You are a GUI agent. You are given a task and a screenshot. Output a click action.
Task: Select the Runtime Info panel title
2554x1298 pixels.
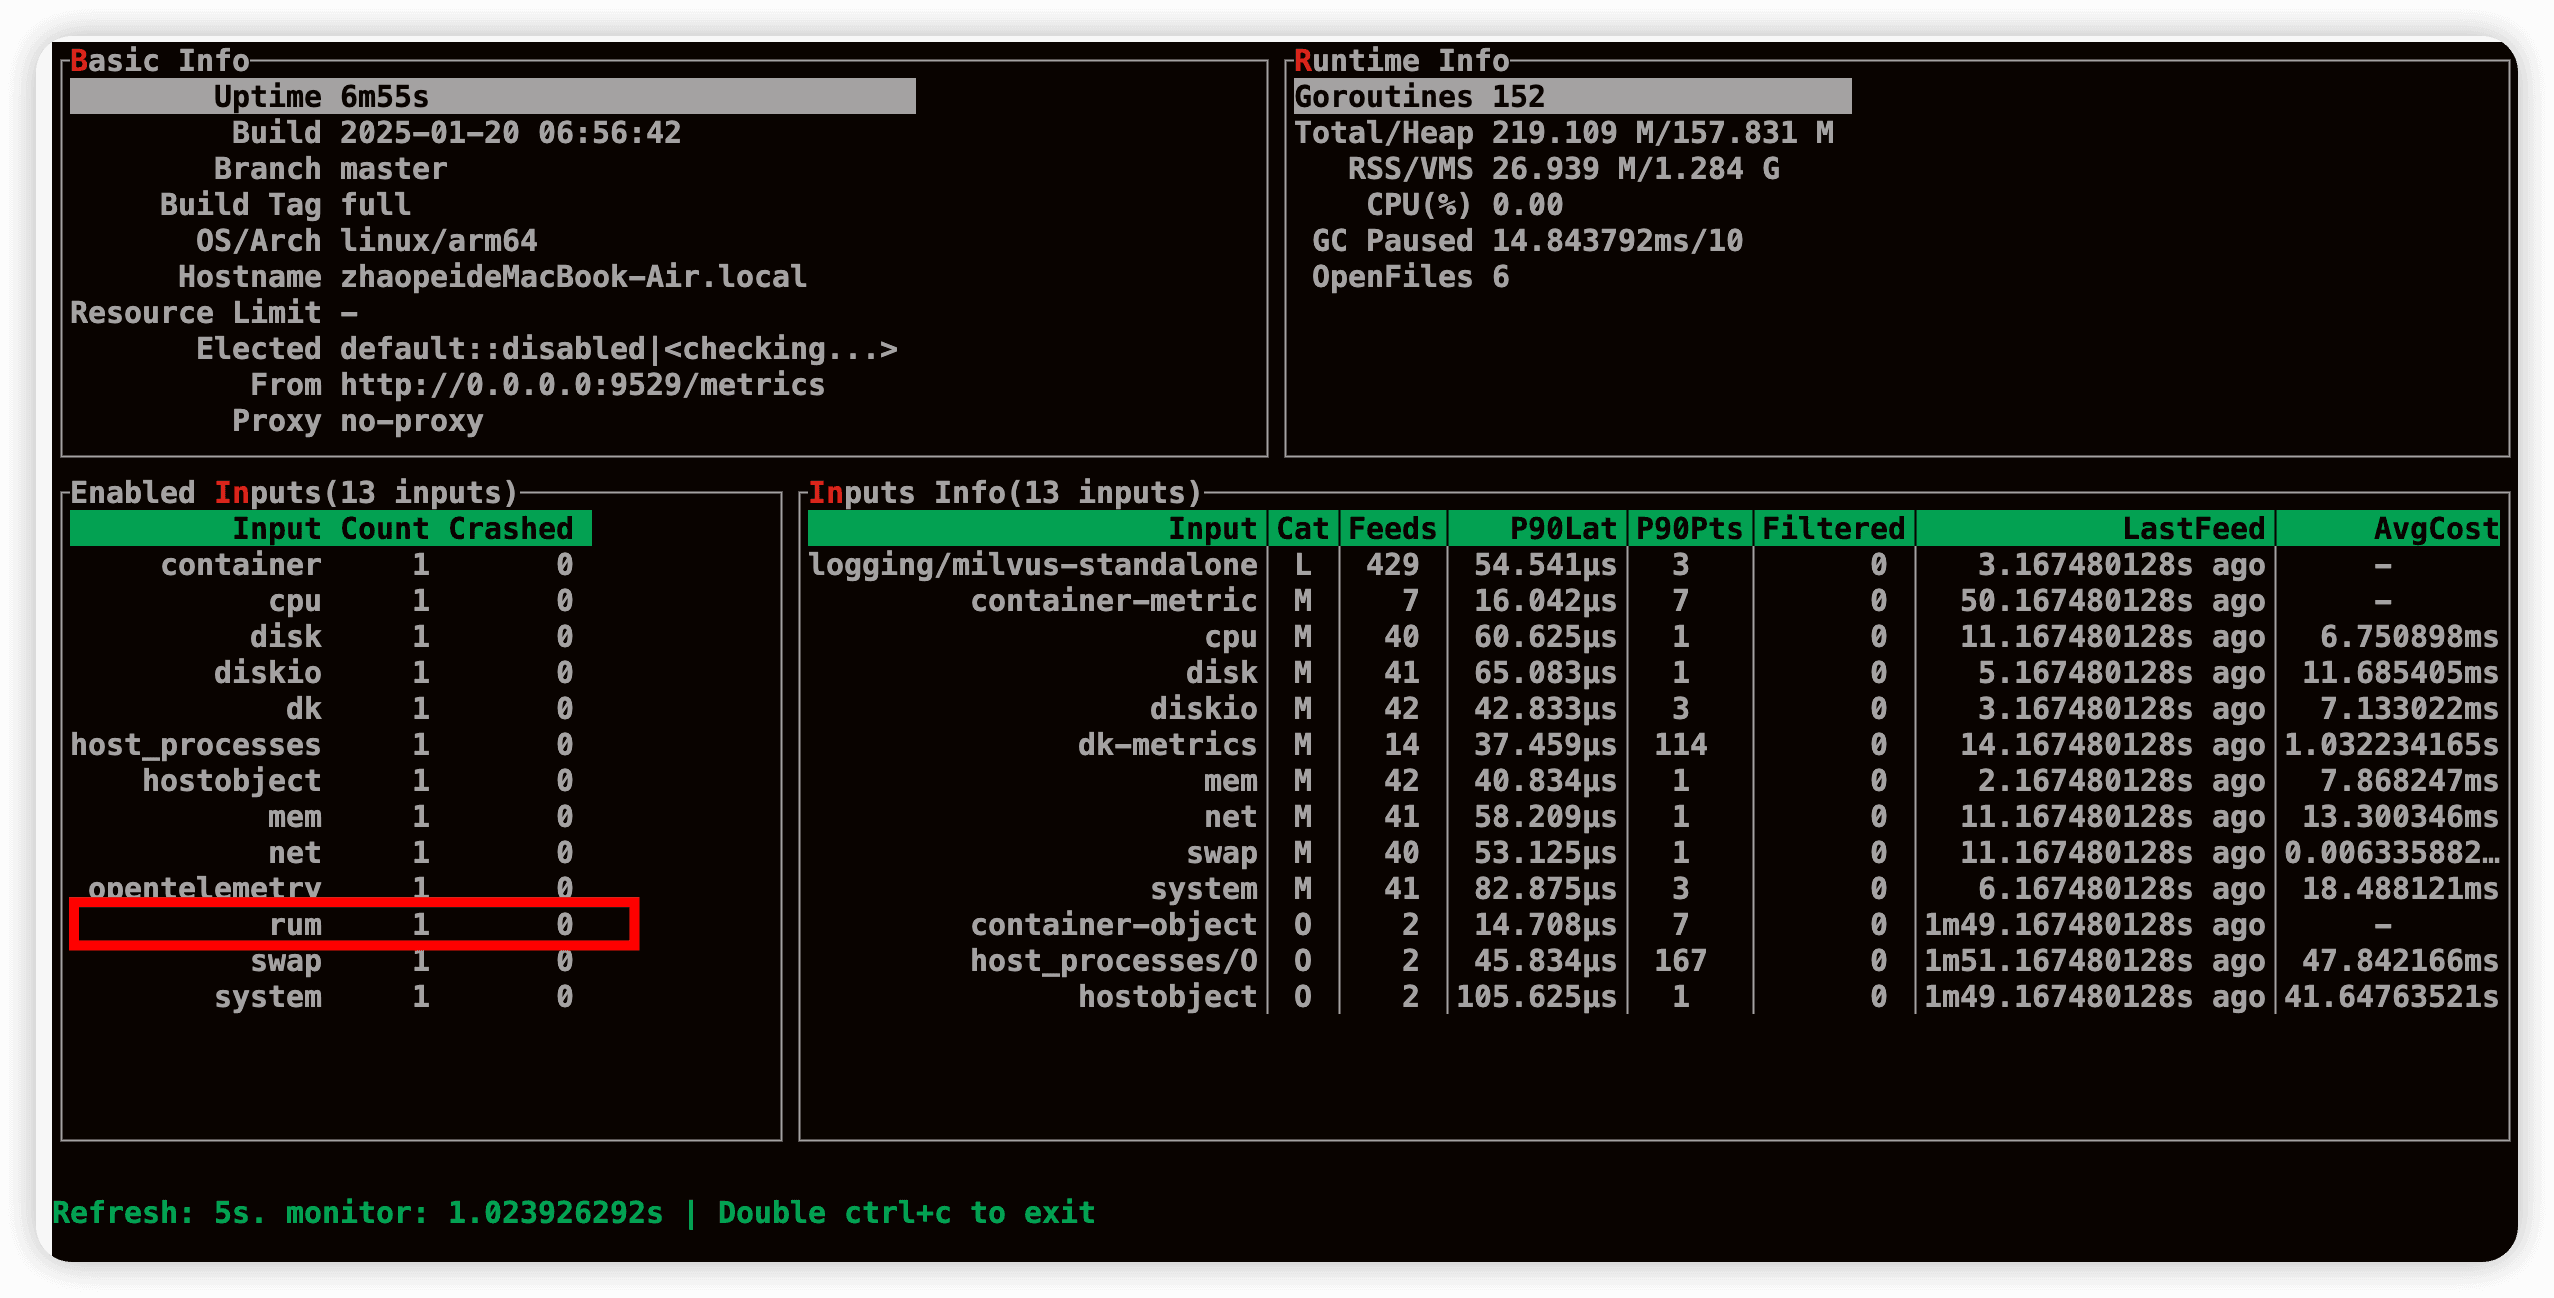[1401, 61]
